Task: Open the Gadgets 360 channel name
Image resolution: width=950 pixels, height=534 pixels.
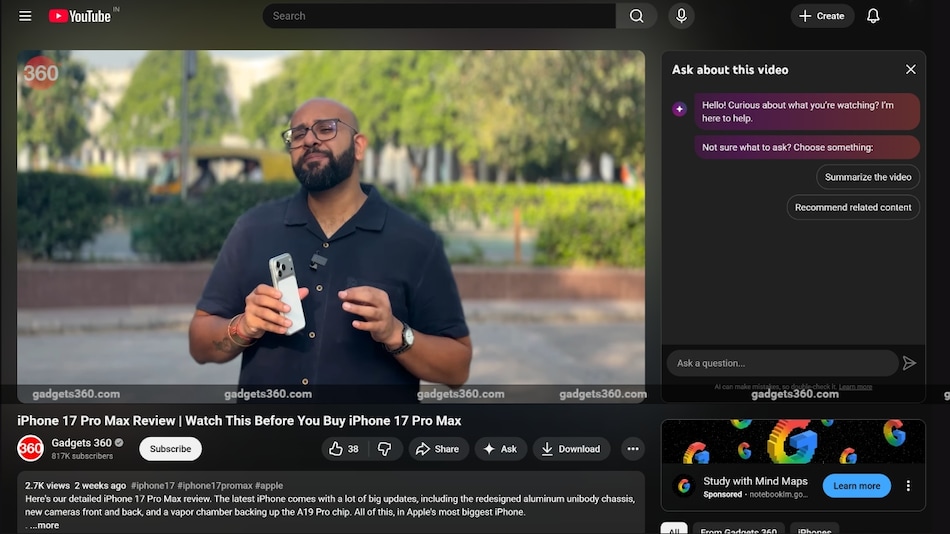Action: coord(81,443)
